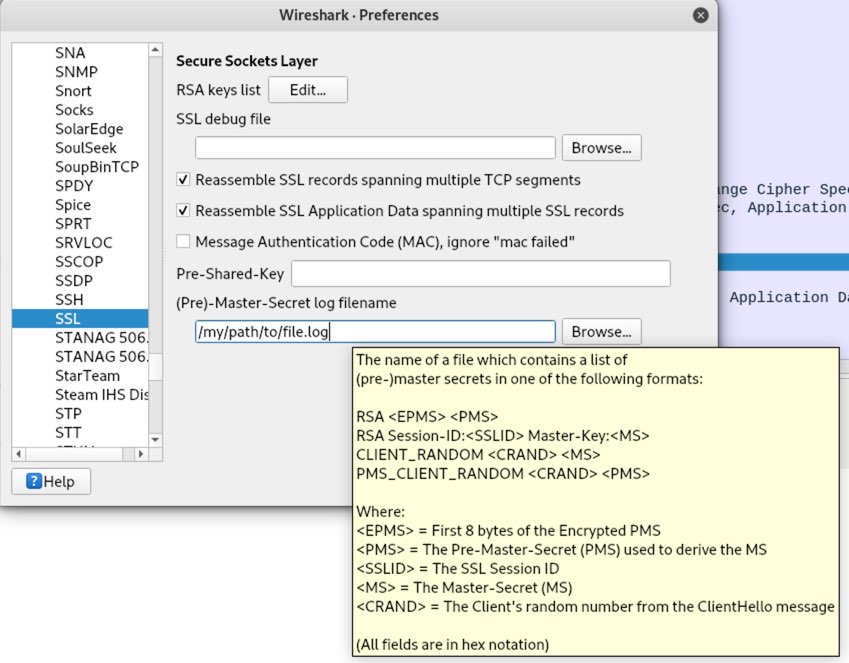
Task: Close the Wireshark Preferences dialog
Action: (699, 15)
